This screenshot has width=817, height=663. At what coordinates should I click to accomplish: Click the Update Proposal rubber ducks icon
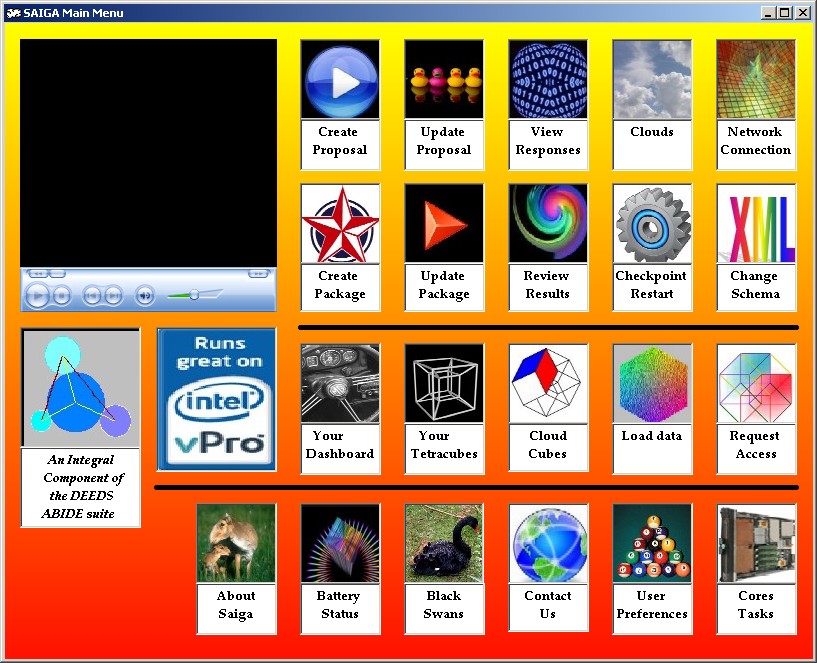[x=444, y=80]
